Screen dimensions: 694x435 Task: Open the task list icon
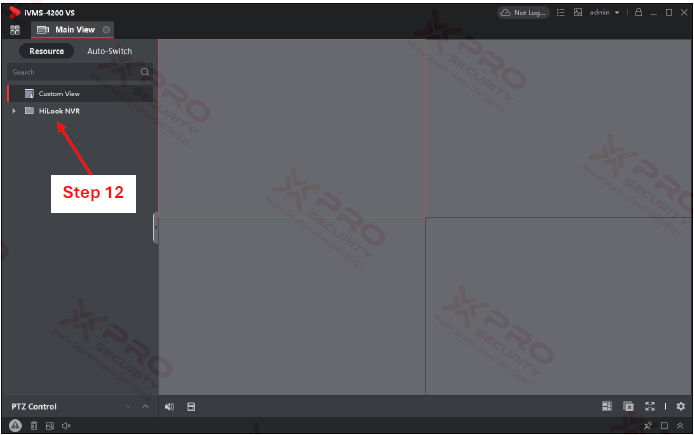pos(561,12)
